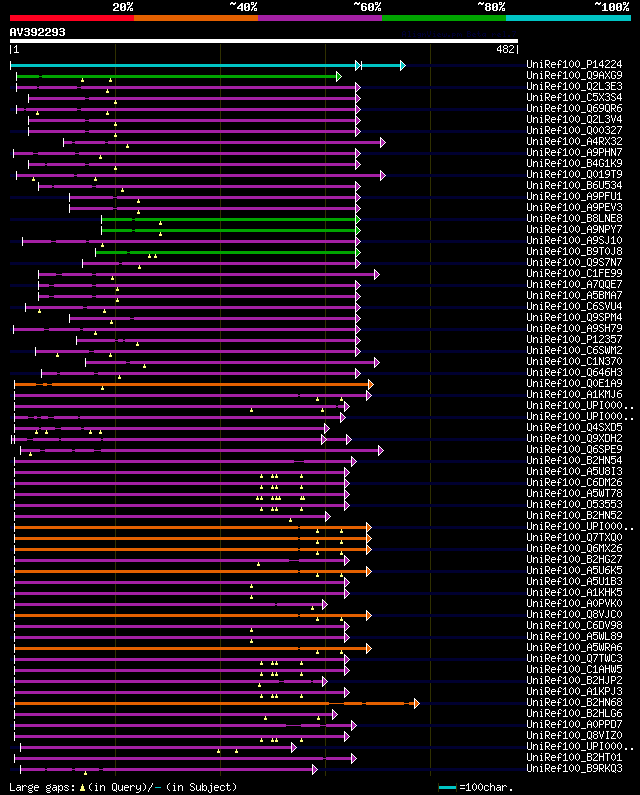This screenshot has height=795, width=640.
Task: Open hit UniRef100_Q69QR6
Action: point(574,109)
